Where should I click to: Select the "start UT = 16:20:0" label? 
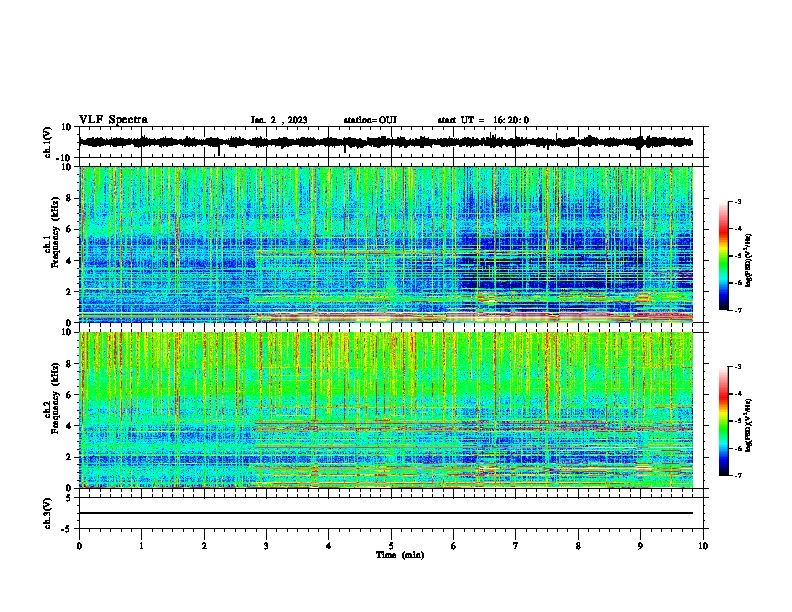tap(483, 120)
